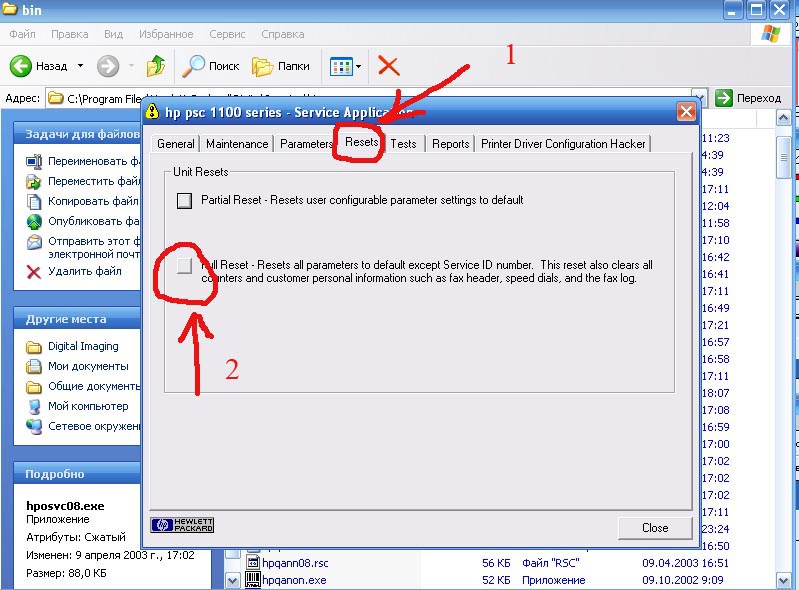The width and height of the screenshot is (799, 590).
Task: Click the Explorer scrollbar down arrow at bottom right
Action: [x=784, y=580]
